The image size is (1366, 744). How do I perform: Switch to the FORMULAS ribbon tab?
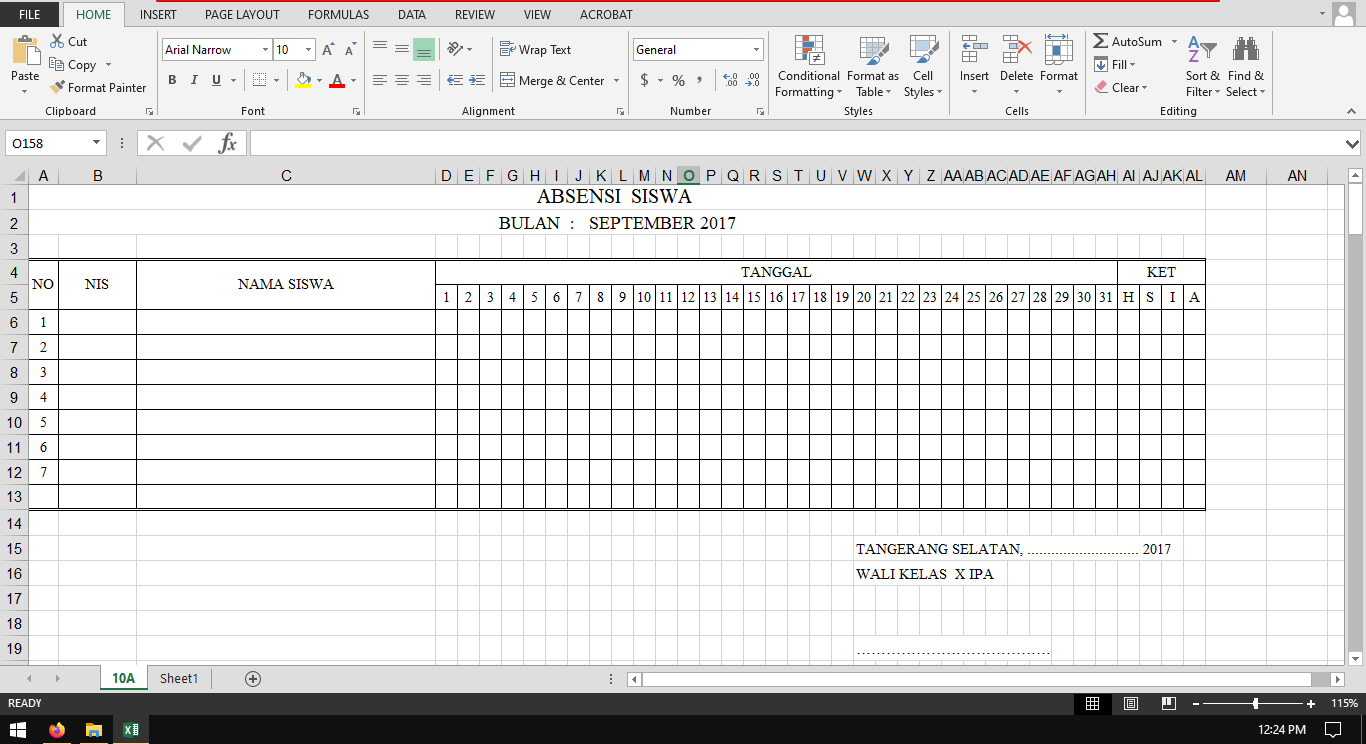(x=338, y=14)
